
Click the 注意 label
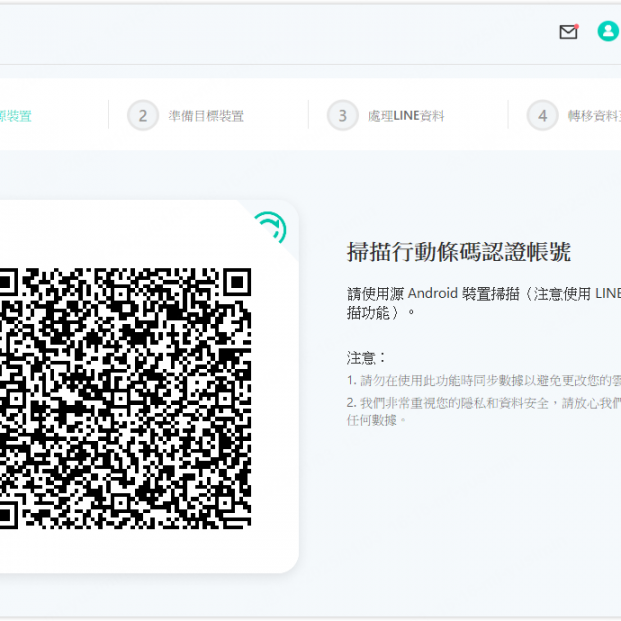point(366,357)
